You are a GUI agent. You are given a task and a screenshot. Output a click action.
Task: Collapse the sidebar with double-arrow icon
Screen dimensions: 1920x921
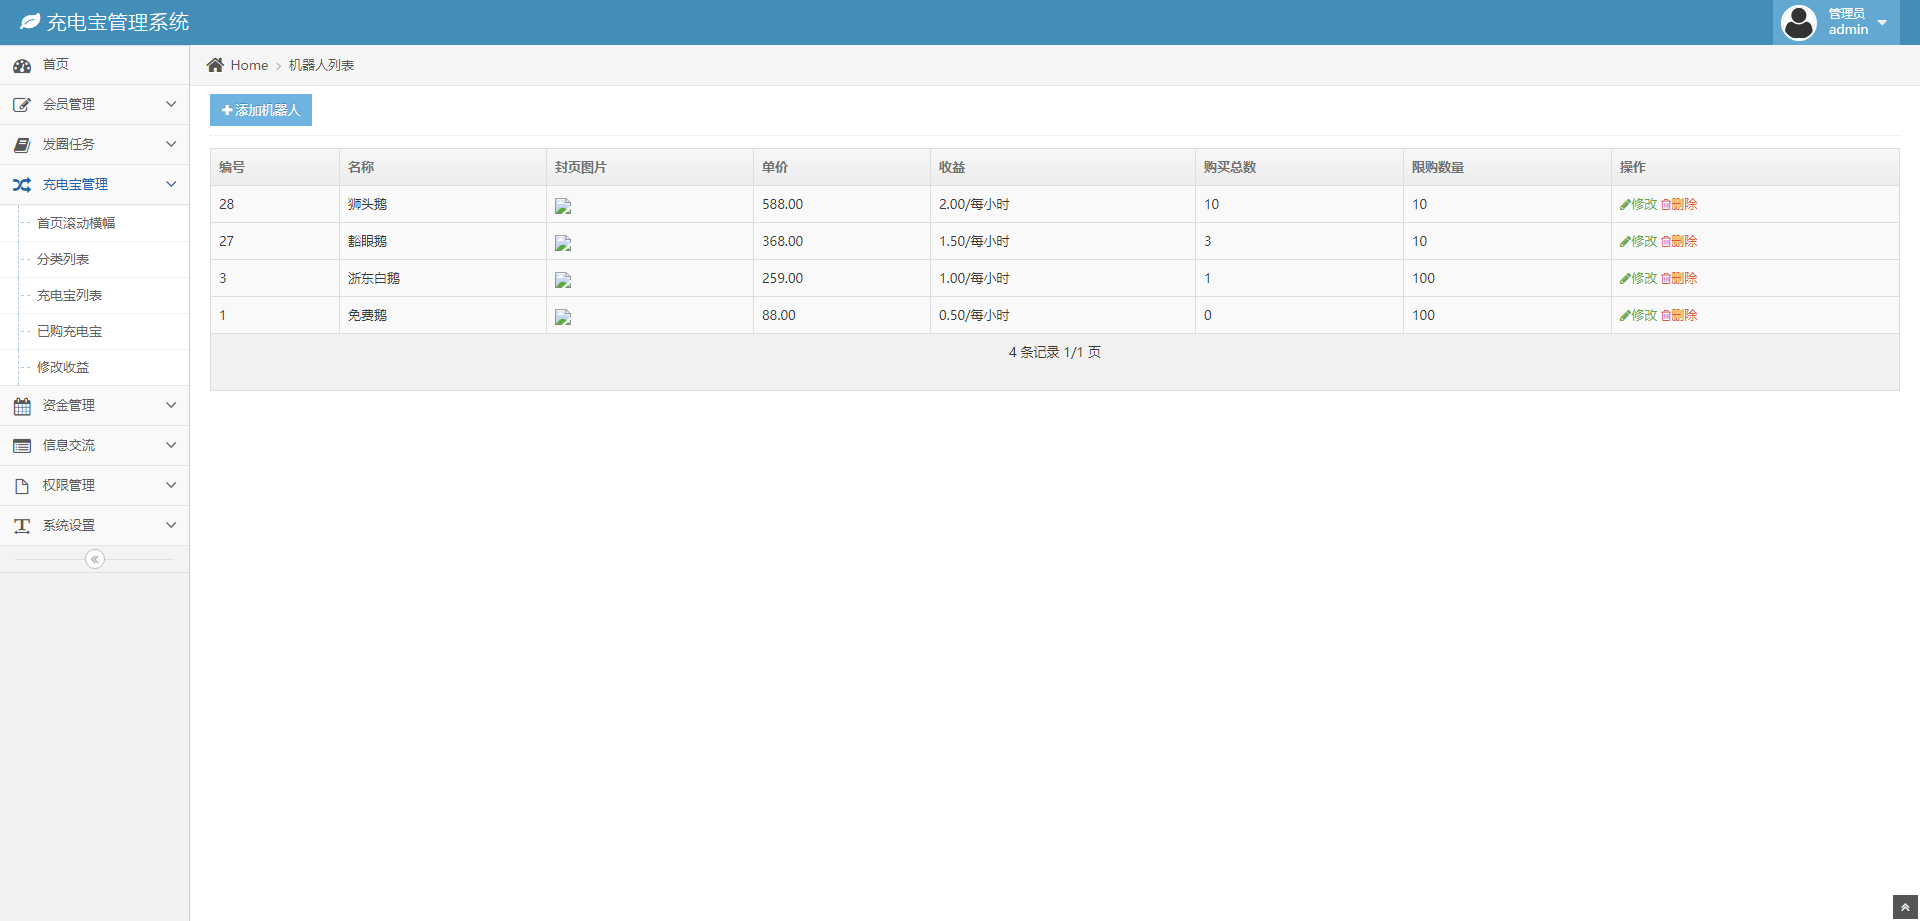(95, 559)
